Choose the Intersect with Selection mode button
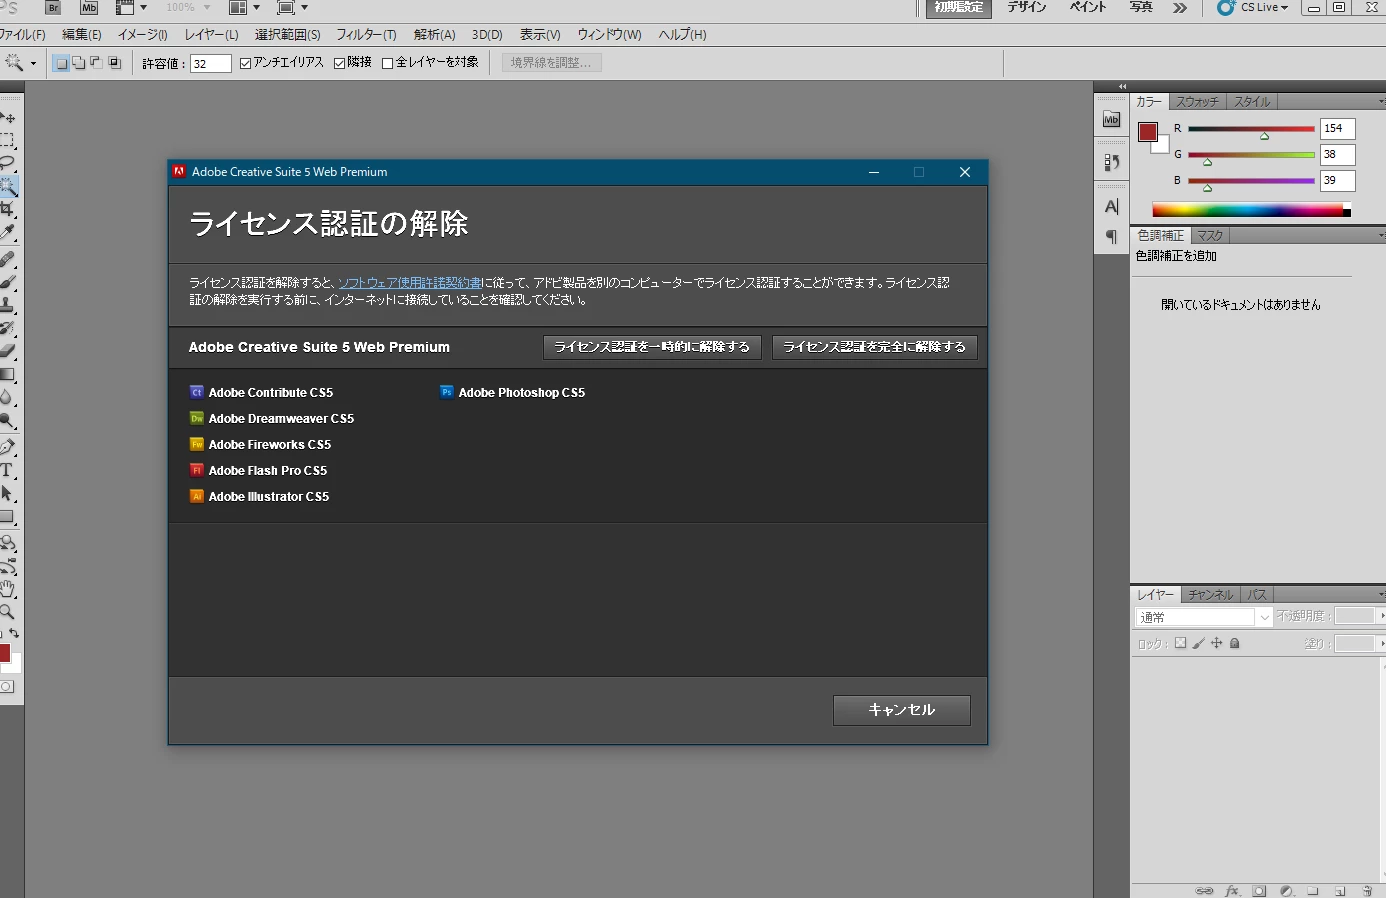Screen dimensions: 1386x898 (115, 63)
